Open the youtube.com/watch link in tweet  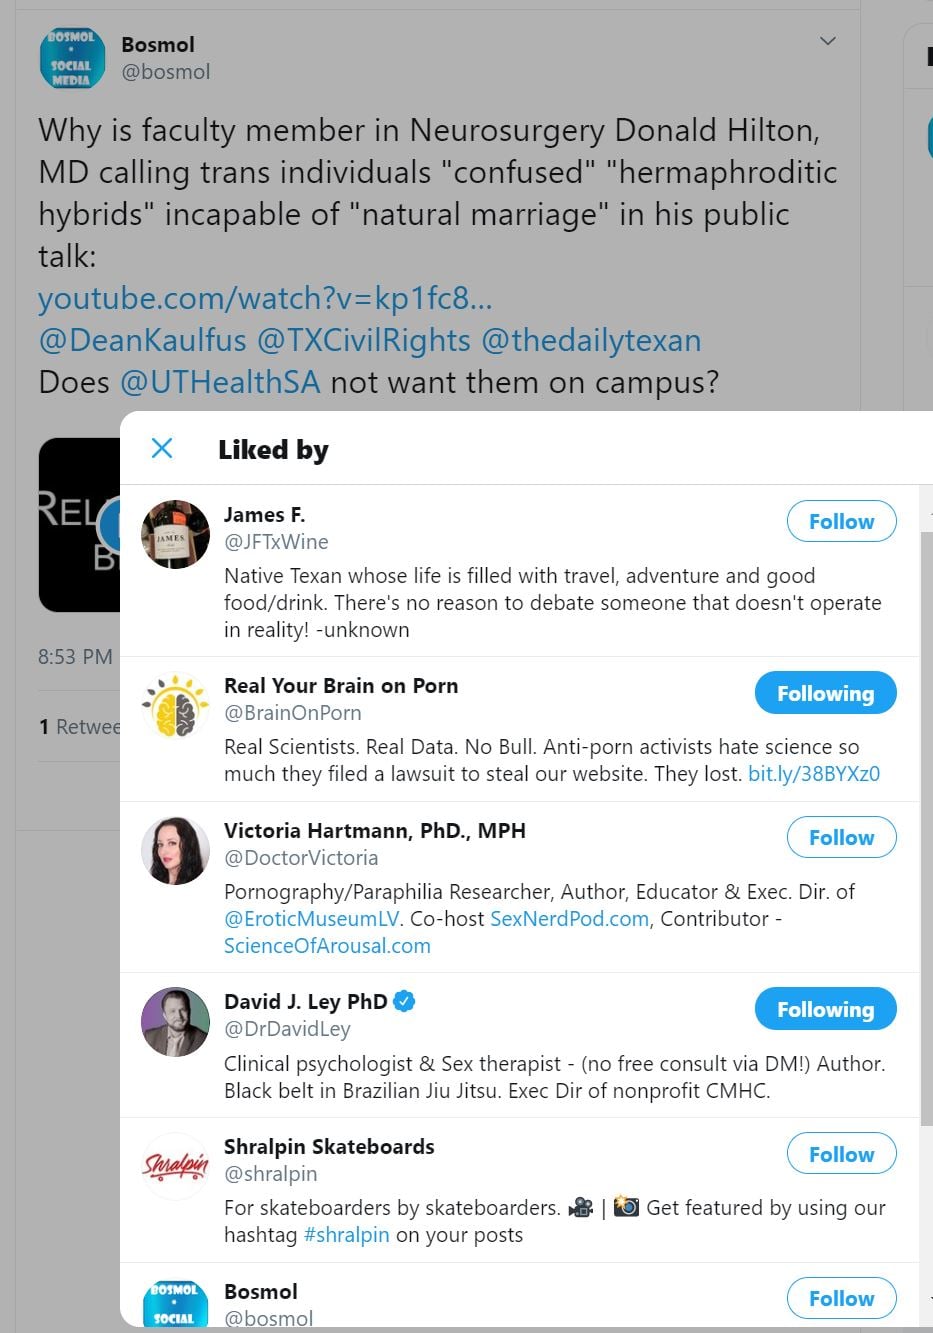point(265,298)
